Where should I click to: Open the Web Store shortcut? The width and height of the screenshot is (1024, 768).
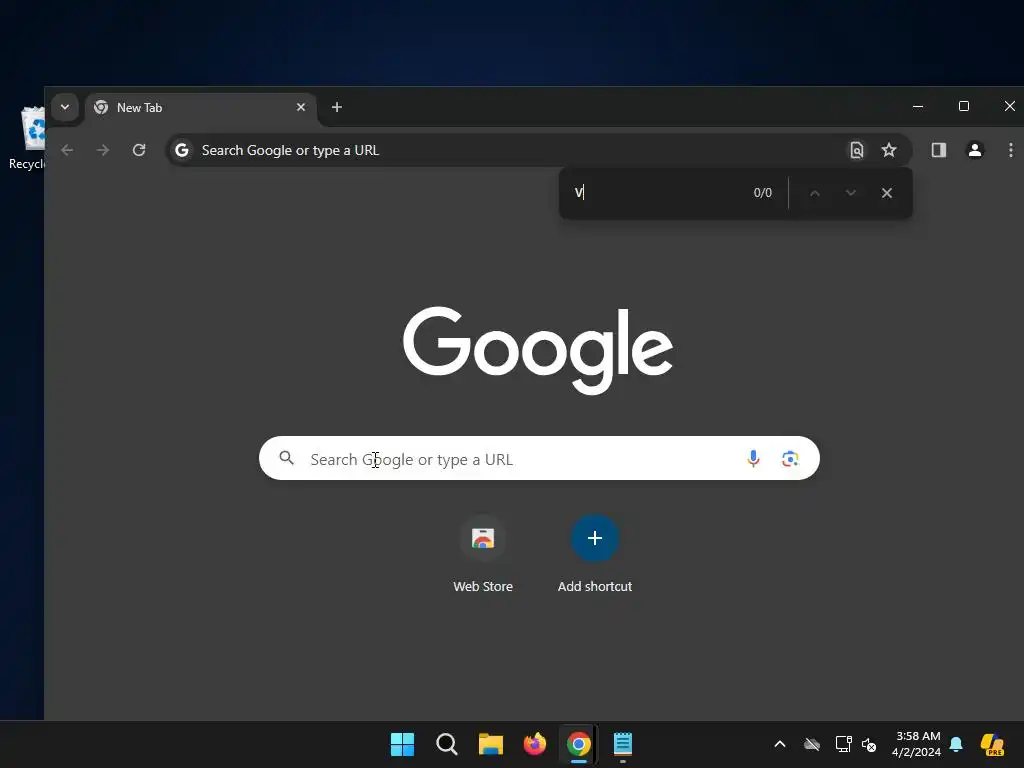tap(483, 554)
